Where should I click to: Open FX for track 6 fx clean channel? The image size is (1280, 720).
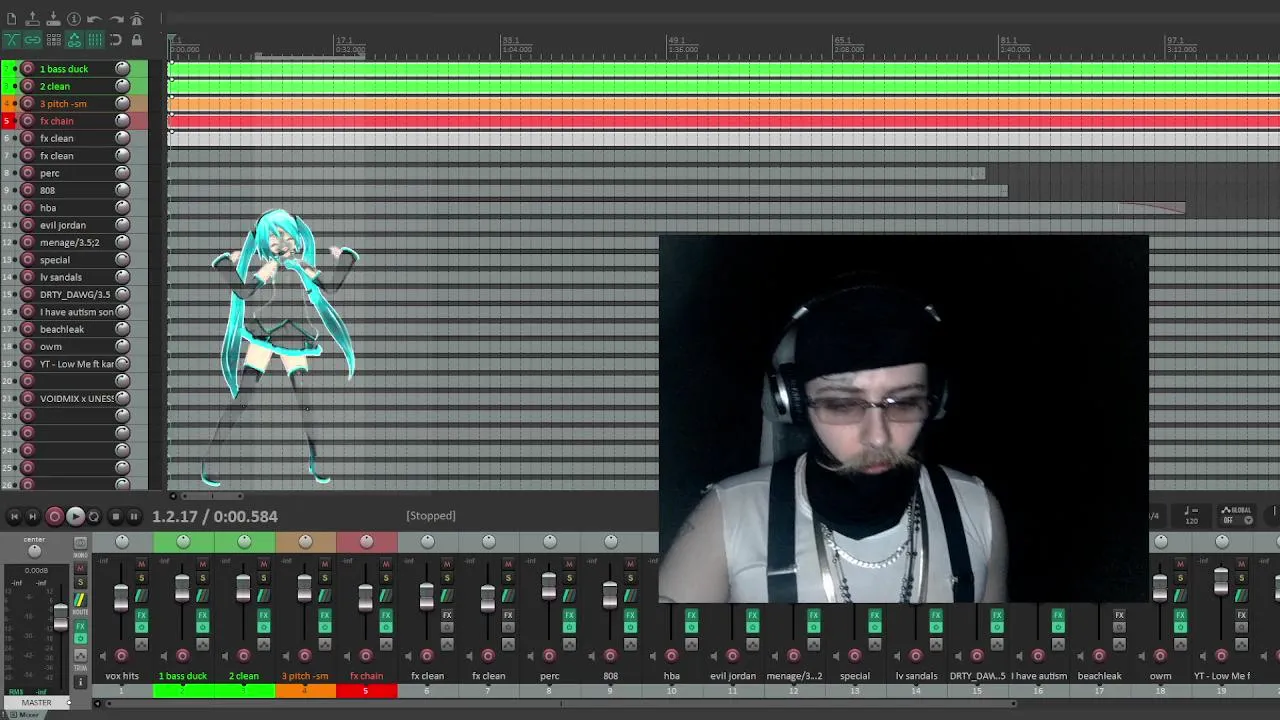[x=447, y=615]
